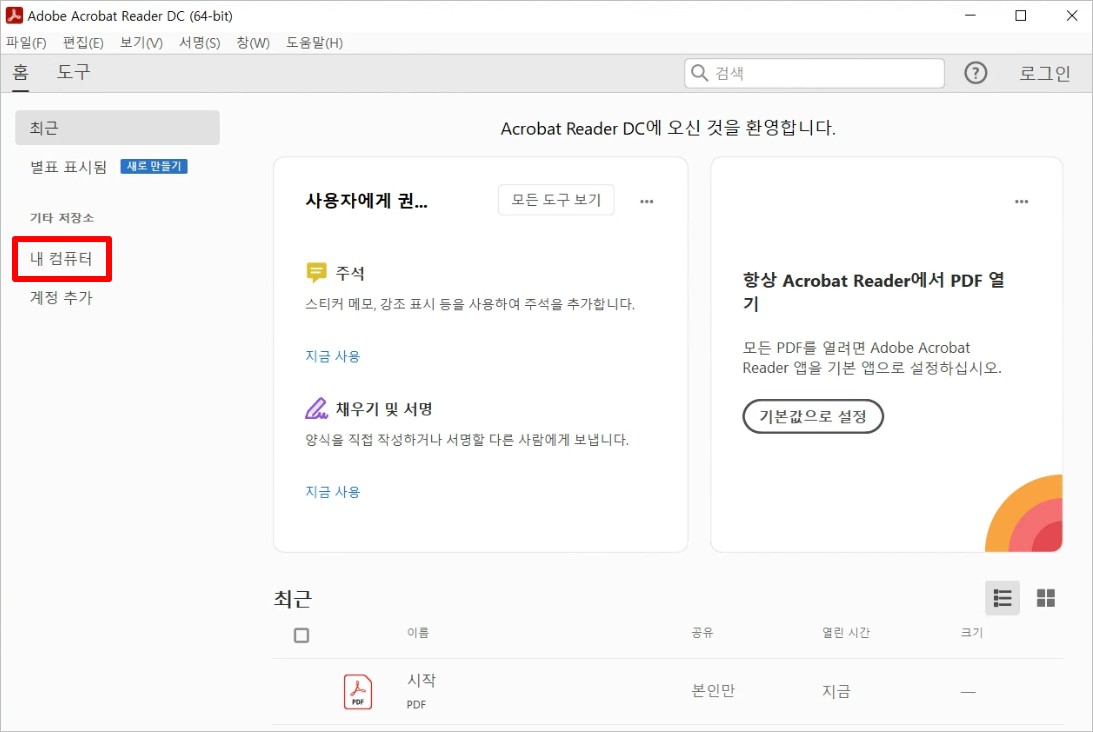Click the PDF icon of the 시작 file
Screen dimensions: 1093x732
[x=358, y=692]
